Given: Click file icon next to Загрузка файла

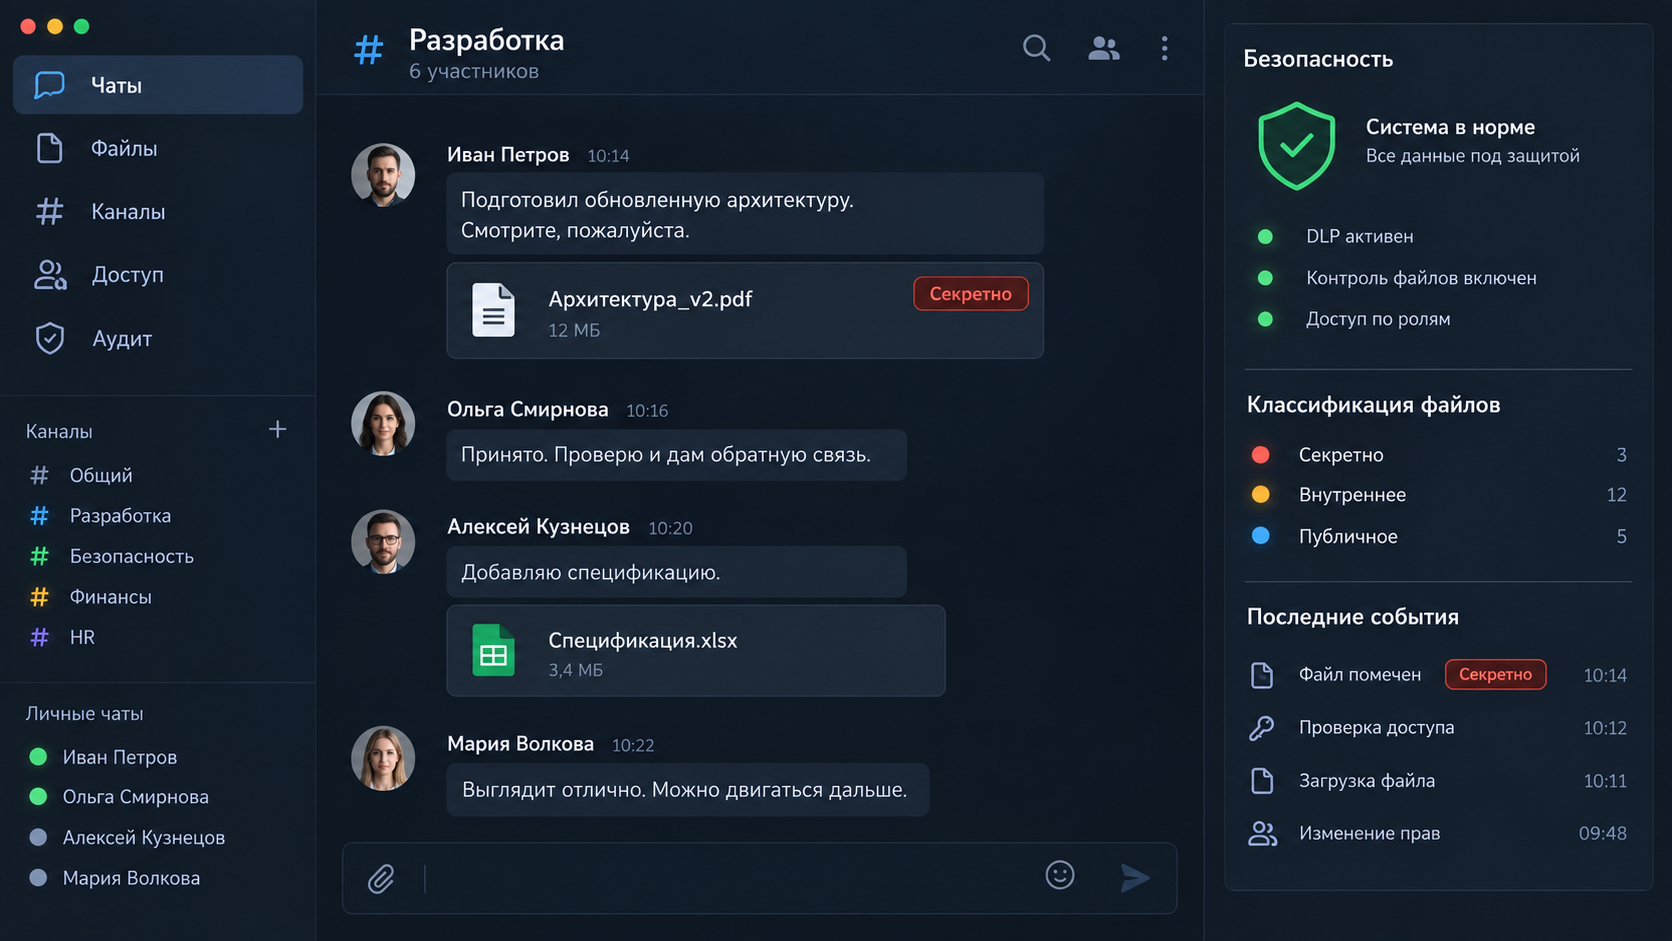Looking at the screenshot, I should pyautogui.click(x=1262, y=781).
